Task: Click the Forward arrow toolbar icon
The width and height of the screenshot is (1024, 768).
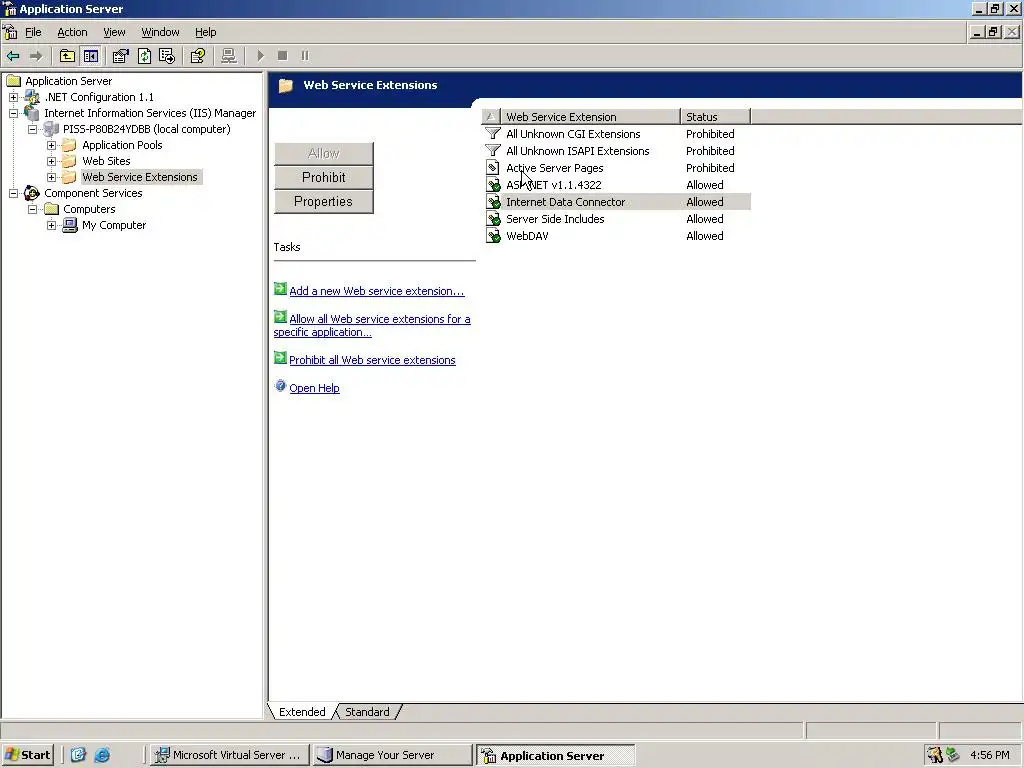Action: [x=36, y=56]
